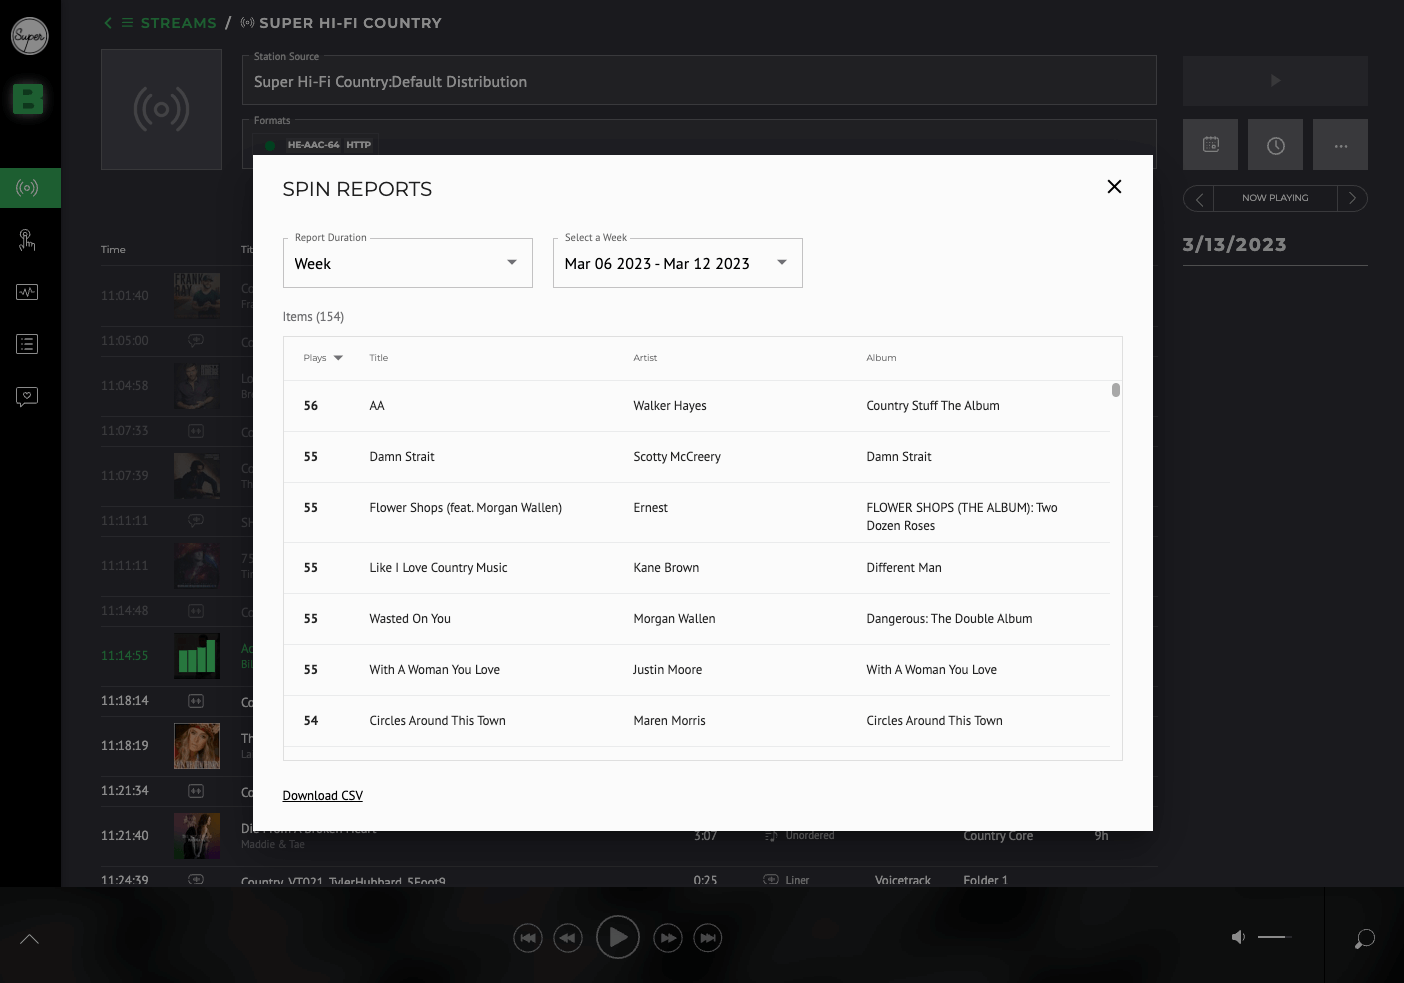Select the Wasted On You title
The height and width of the screenshot is (983, 1404).
click(410, 619)
